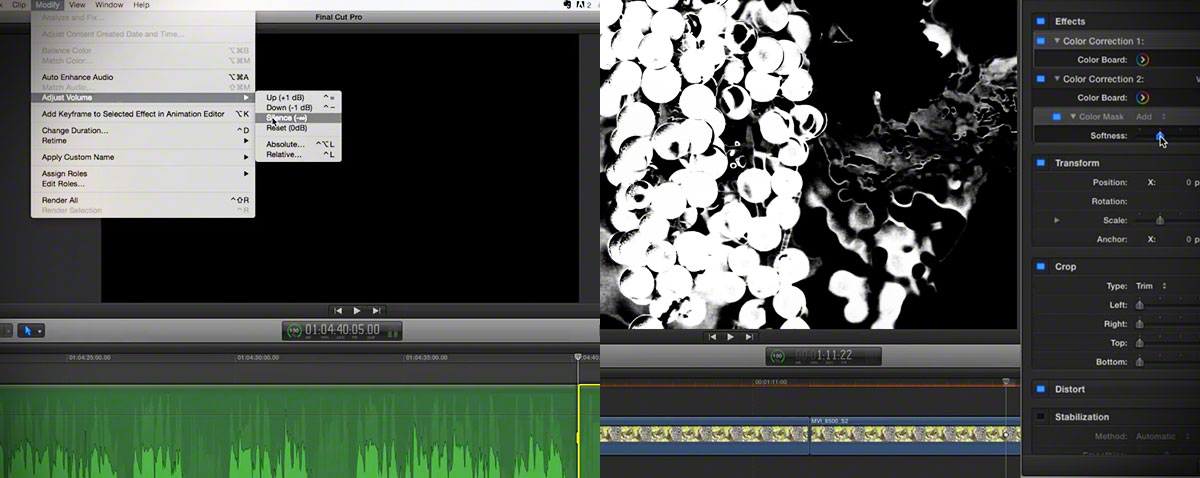Screen dimensions: 1200x478
Task: Open the Help menu in menu bar
Action: click(141, 5)
